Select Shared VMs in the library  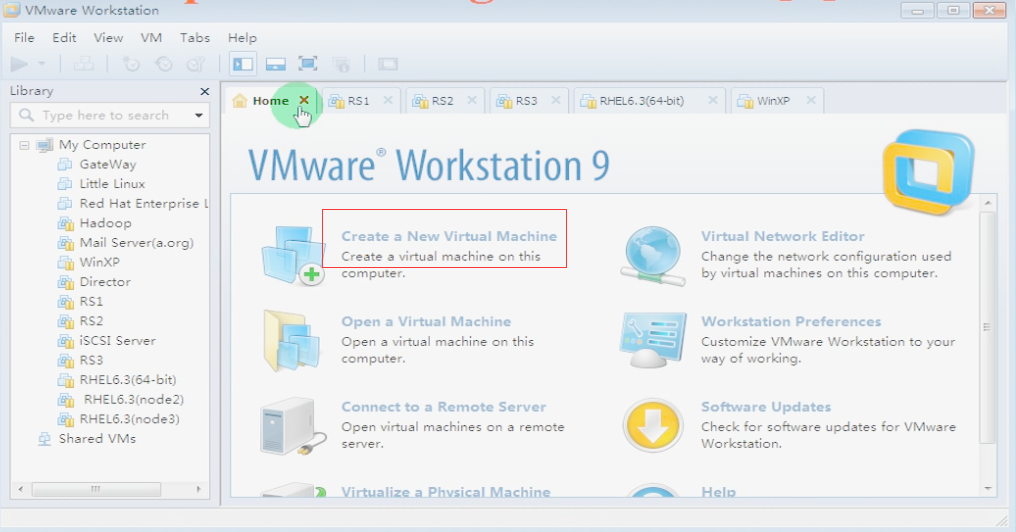pyautogui.click(x=97, y=439)
